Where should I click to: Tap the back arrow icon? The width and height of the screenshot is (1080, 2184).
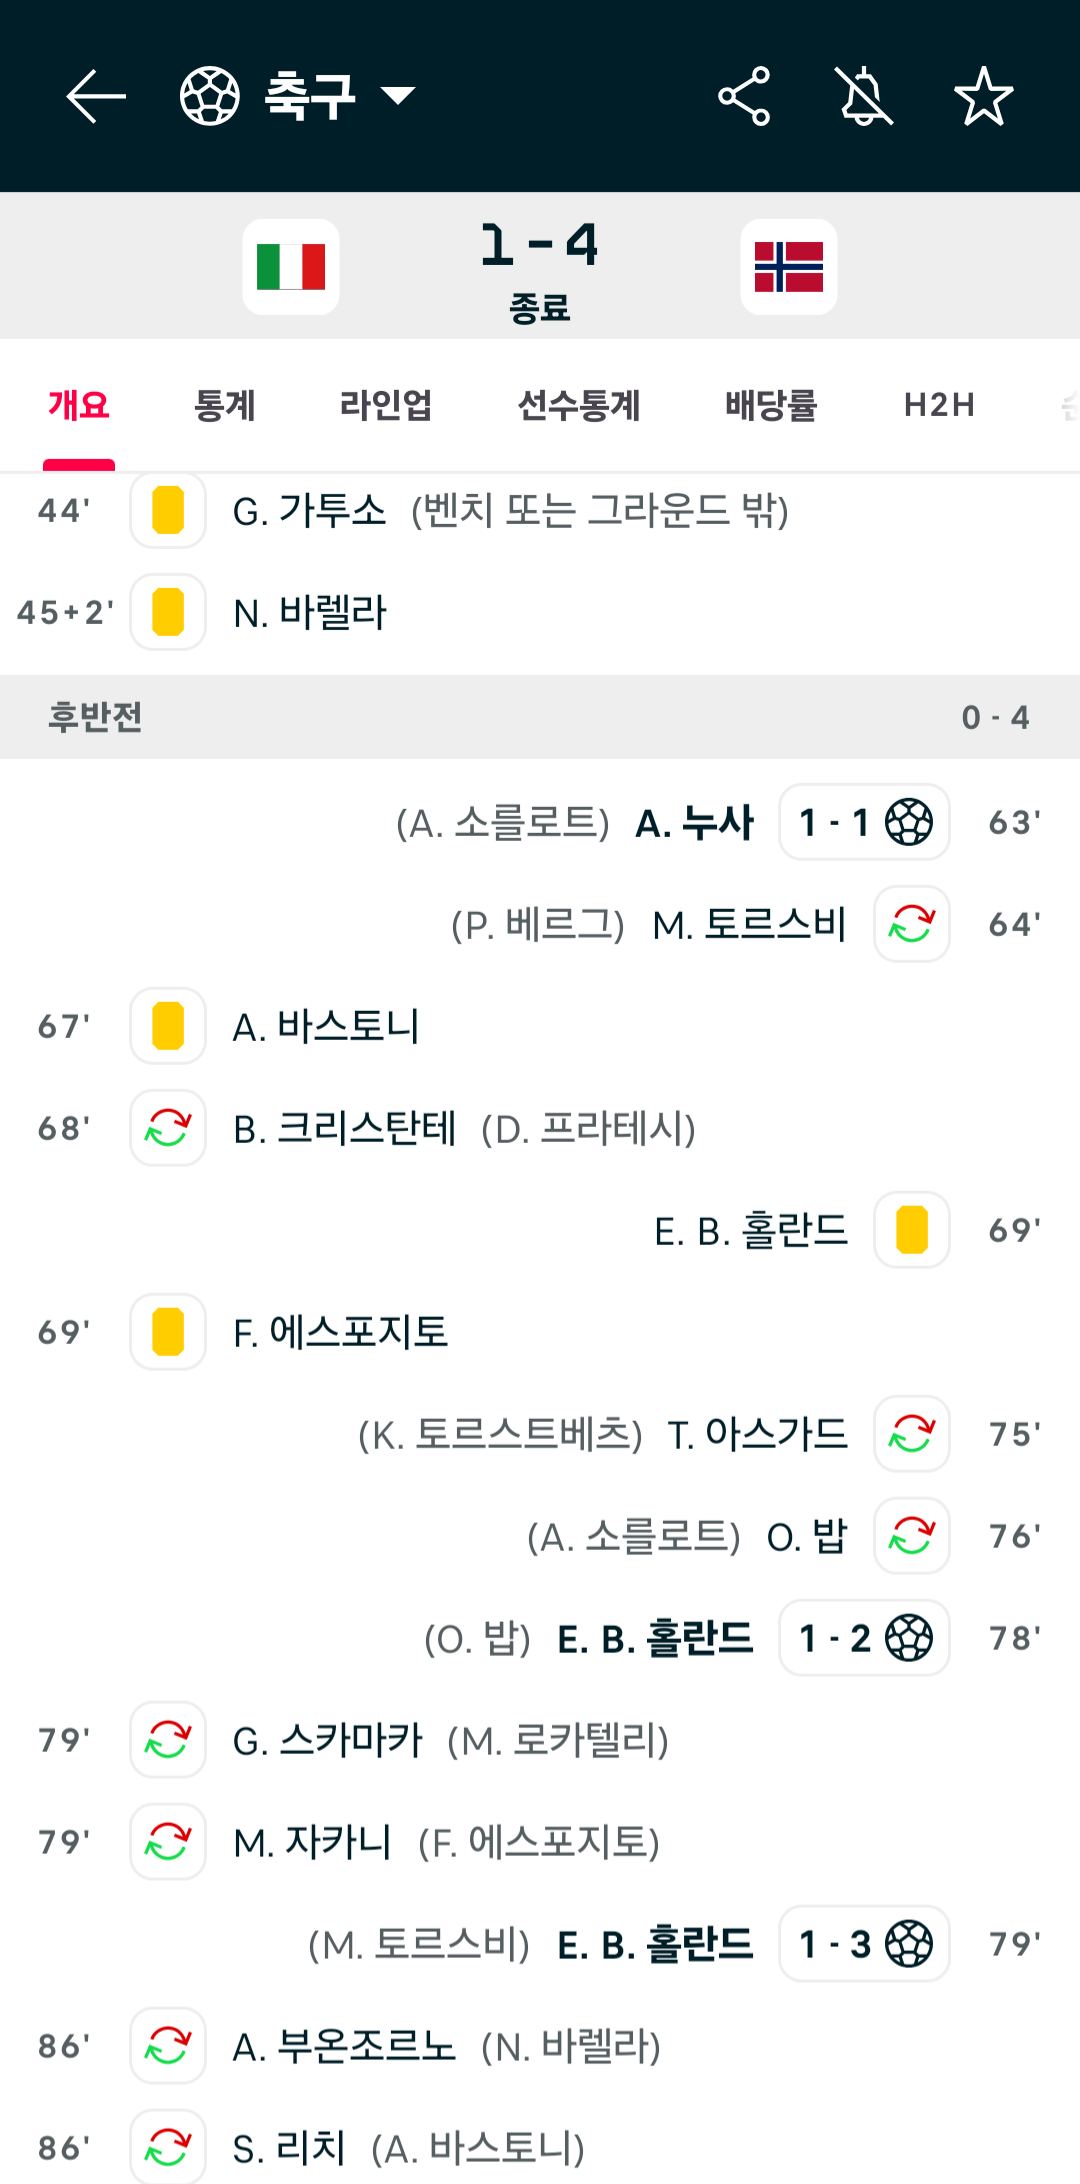96,96
